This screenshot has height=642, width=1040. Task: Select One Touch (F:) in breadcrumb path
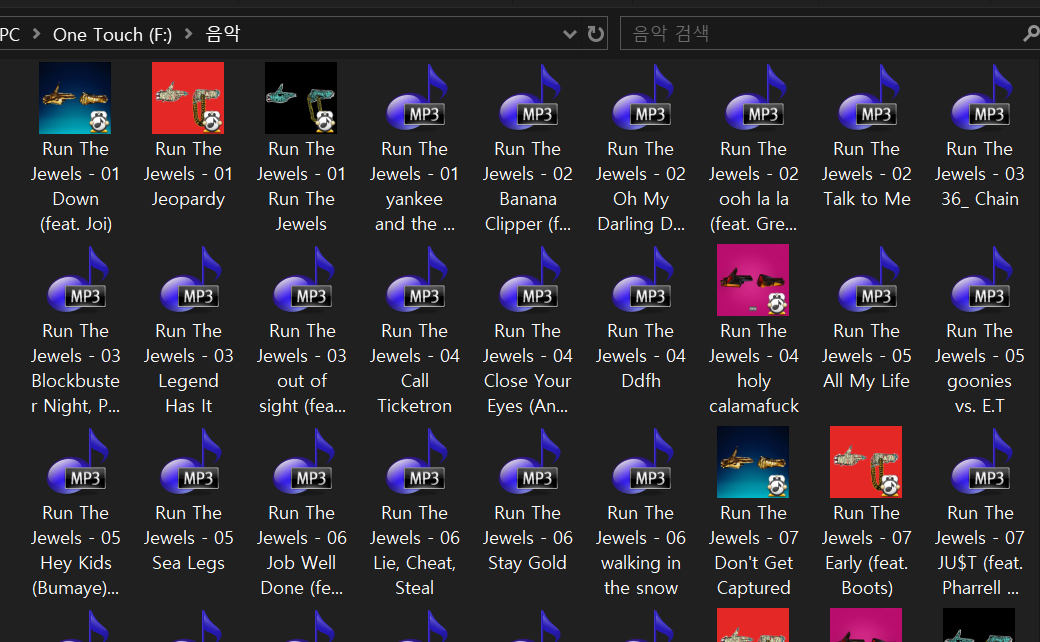click(x=112, y=34)
